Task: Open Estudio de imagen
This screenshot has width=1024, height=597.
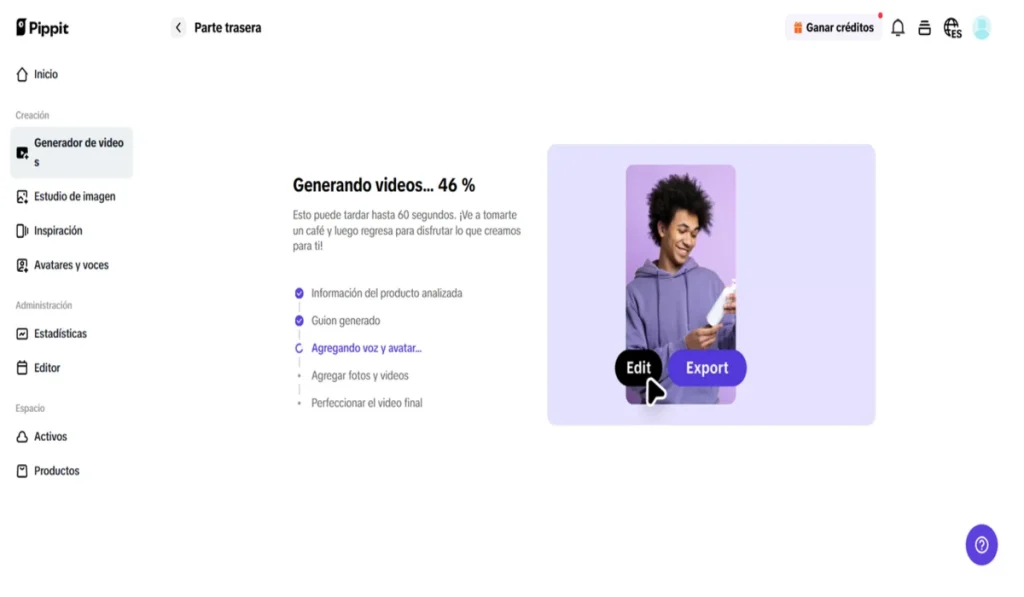Action: (66, 197)
